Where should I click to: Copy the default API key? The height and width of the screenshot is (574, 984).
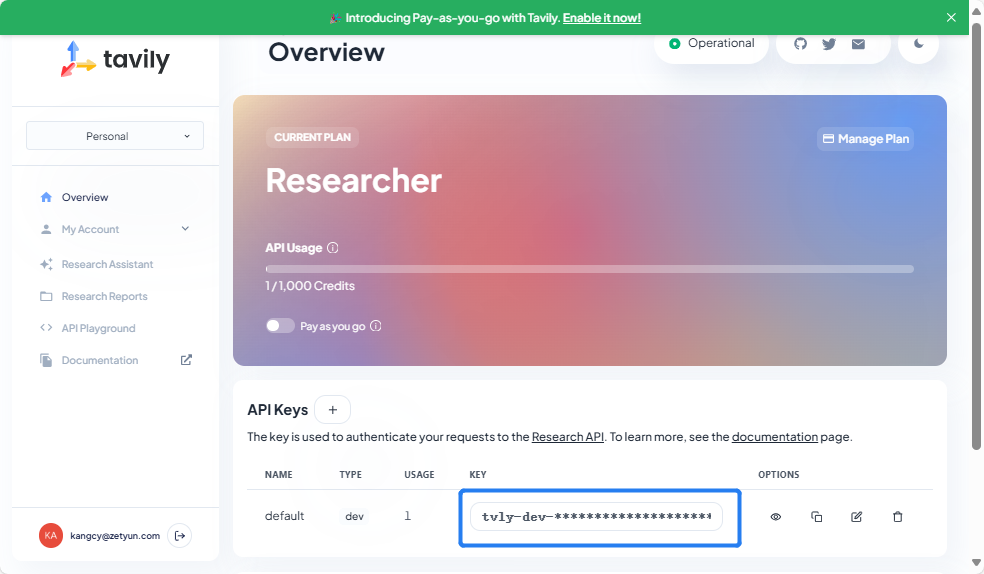(x=817, y=517)
